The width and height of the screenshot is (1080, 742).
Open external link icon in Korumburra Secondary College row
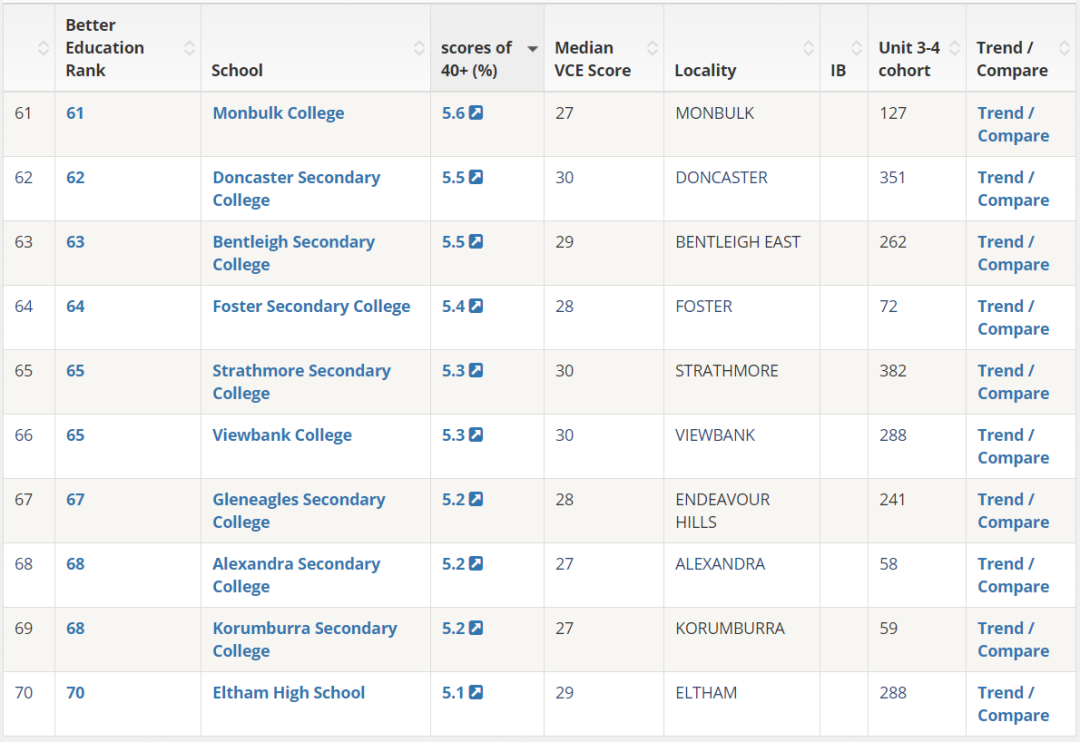pyautogui.click(x=476, y=628)
